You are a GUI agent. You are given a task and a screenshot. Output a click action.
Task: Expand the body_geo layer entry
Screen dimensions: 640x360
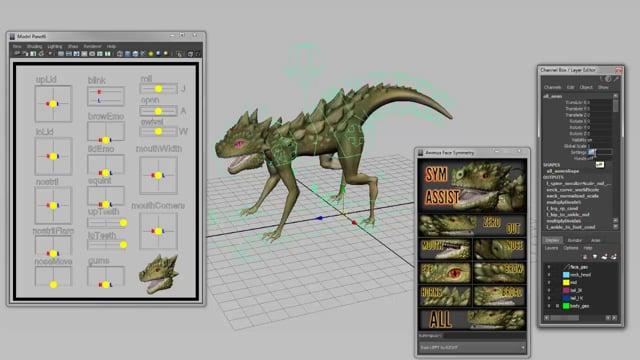point(557,306)
